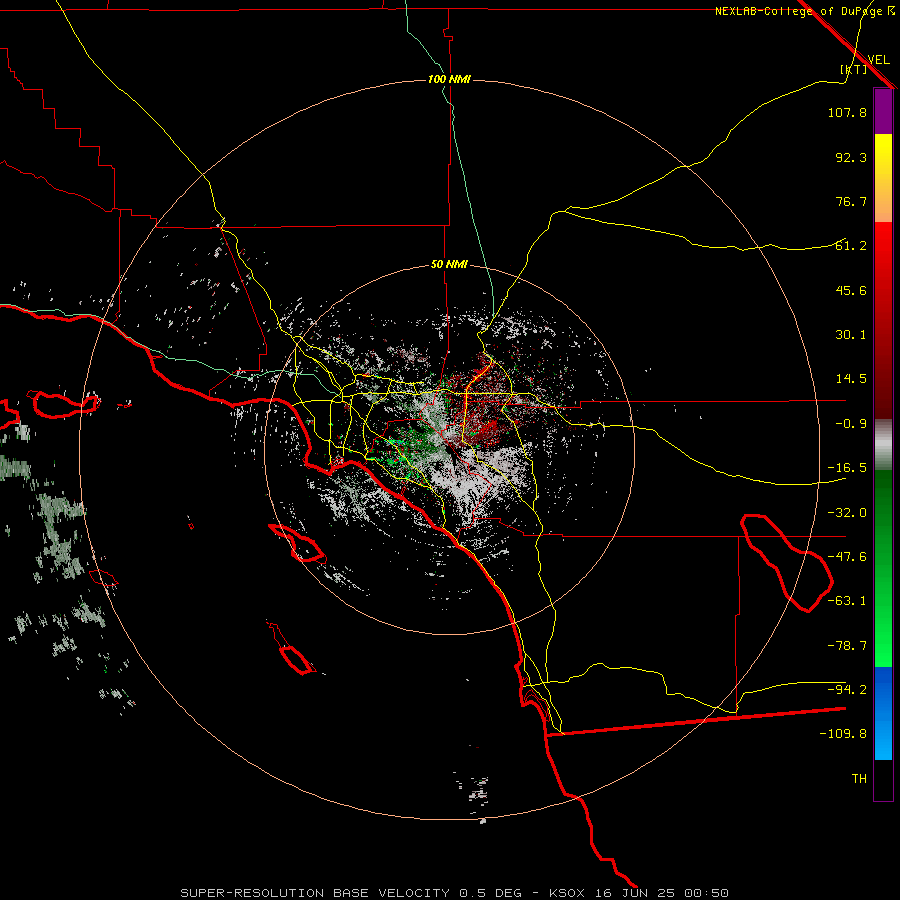
Task: Select the -63.1 scale value
Action: click(x=847, y=601)
